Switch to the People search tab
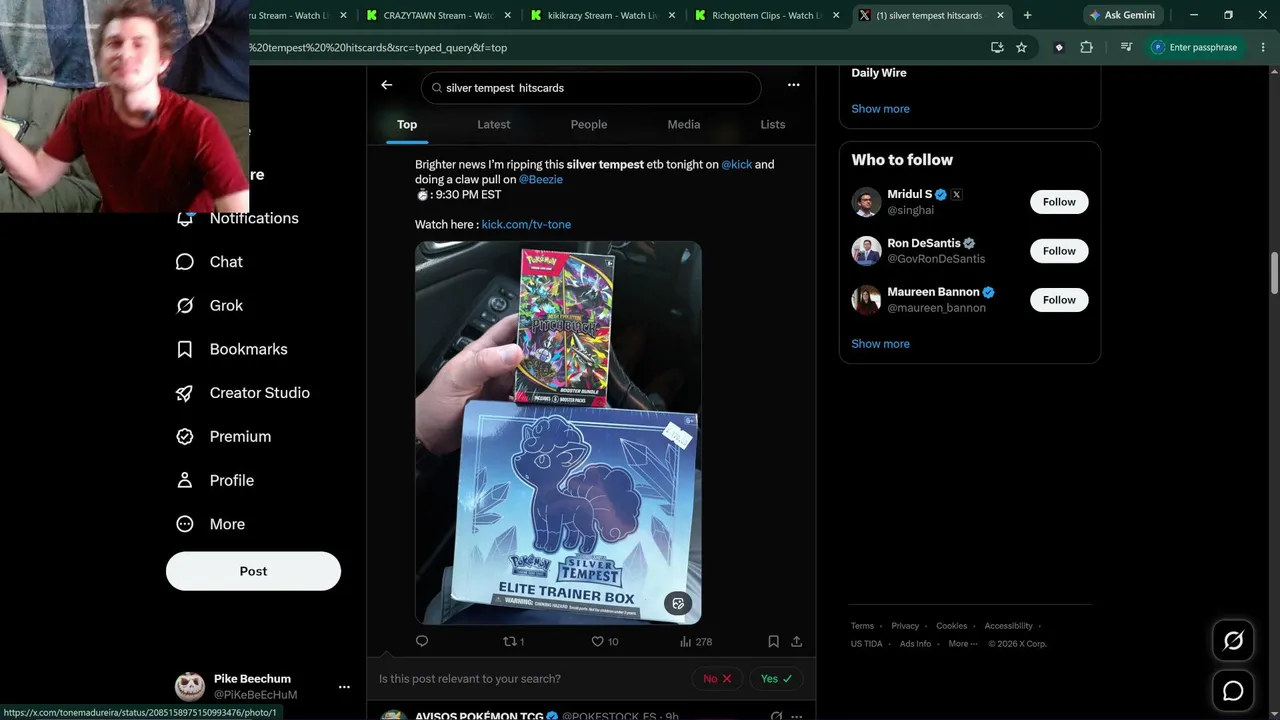The width and height of the screenshot is (1280, 720). click(x=589, y=125)
